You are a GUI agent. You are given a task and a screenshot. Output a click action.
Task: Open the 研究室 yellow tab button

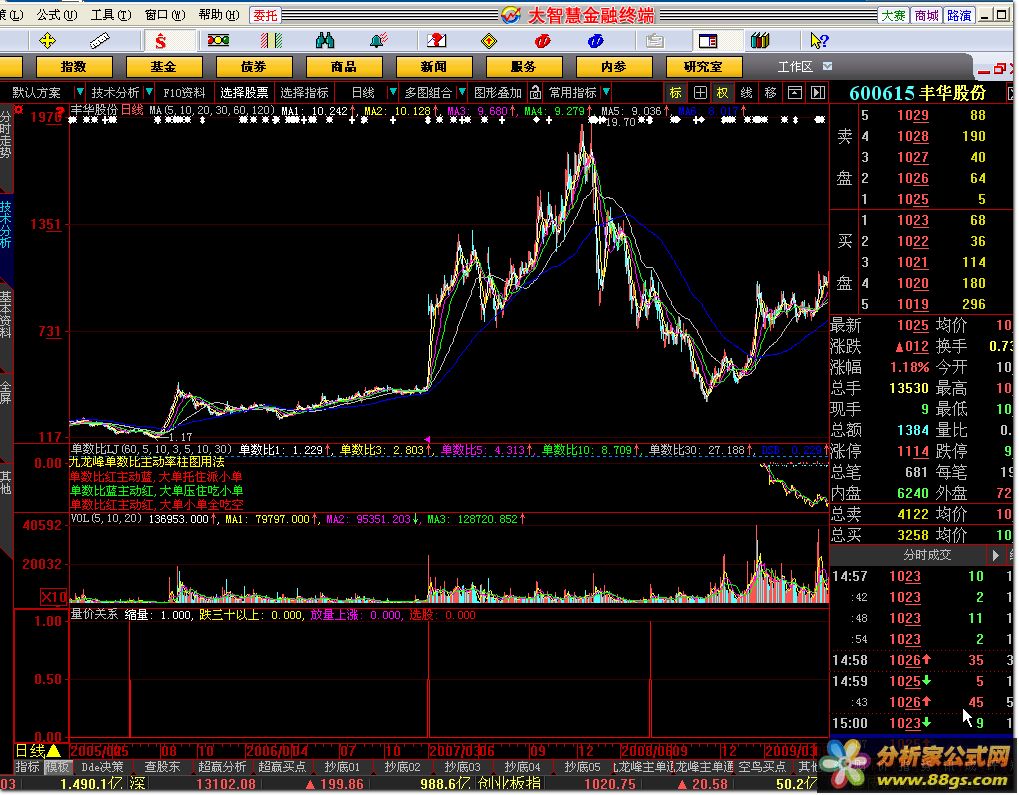point(703,66)
